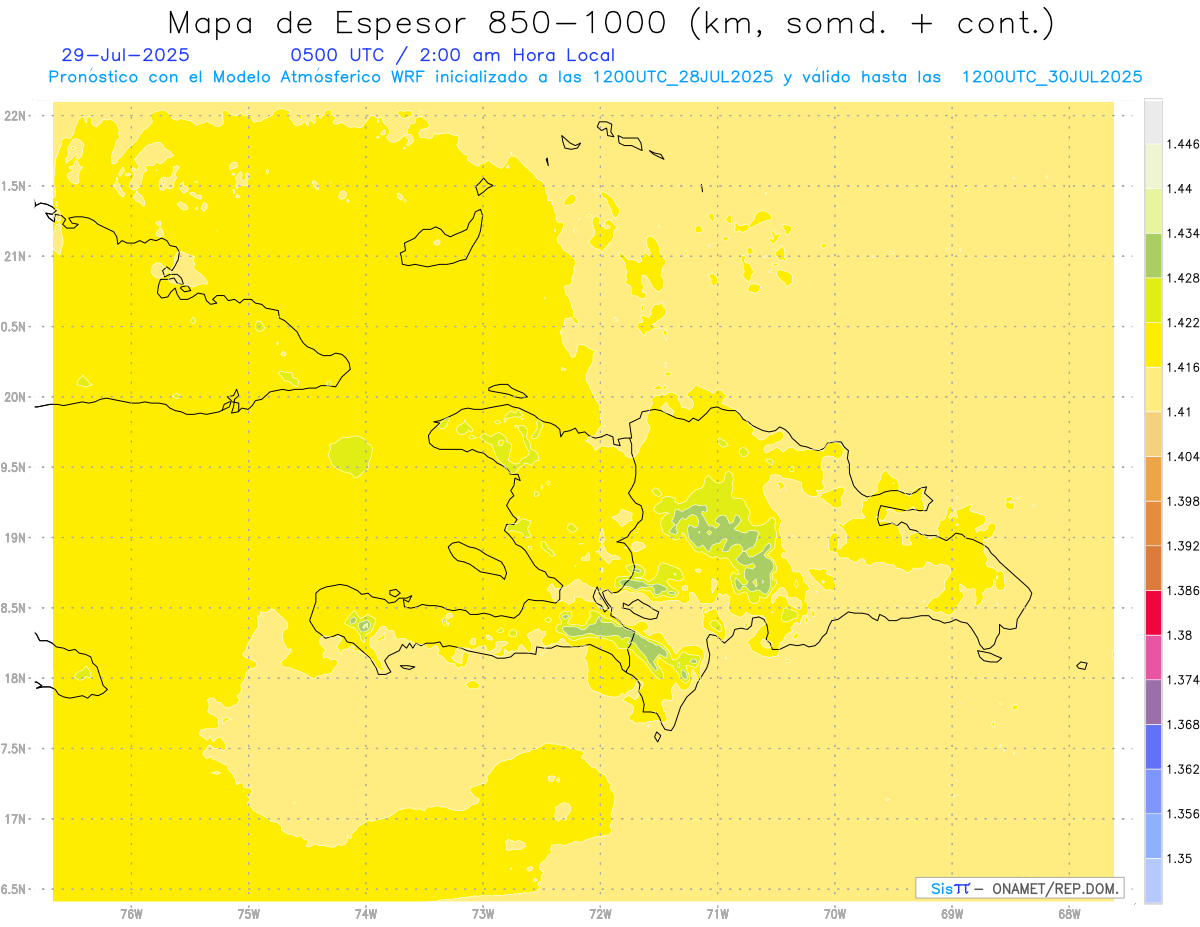
Task: Click the latitude axis label "1.5N"
Action: 15,186
